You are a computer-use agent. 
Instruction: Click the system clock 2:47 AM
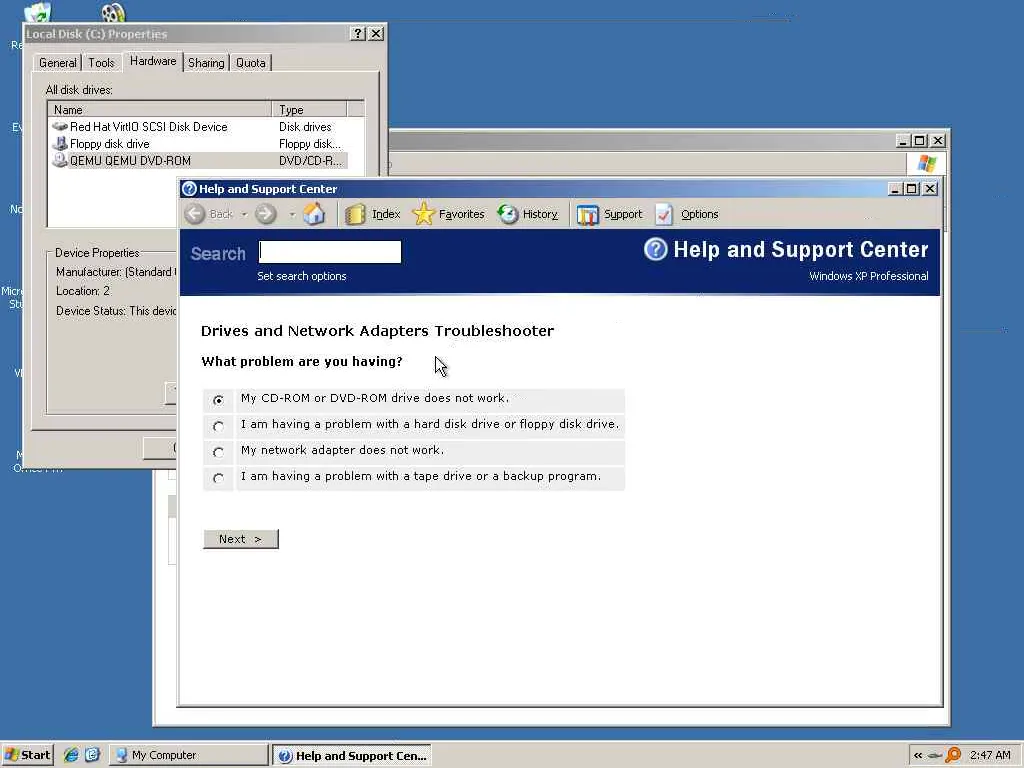coord(990,755)
